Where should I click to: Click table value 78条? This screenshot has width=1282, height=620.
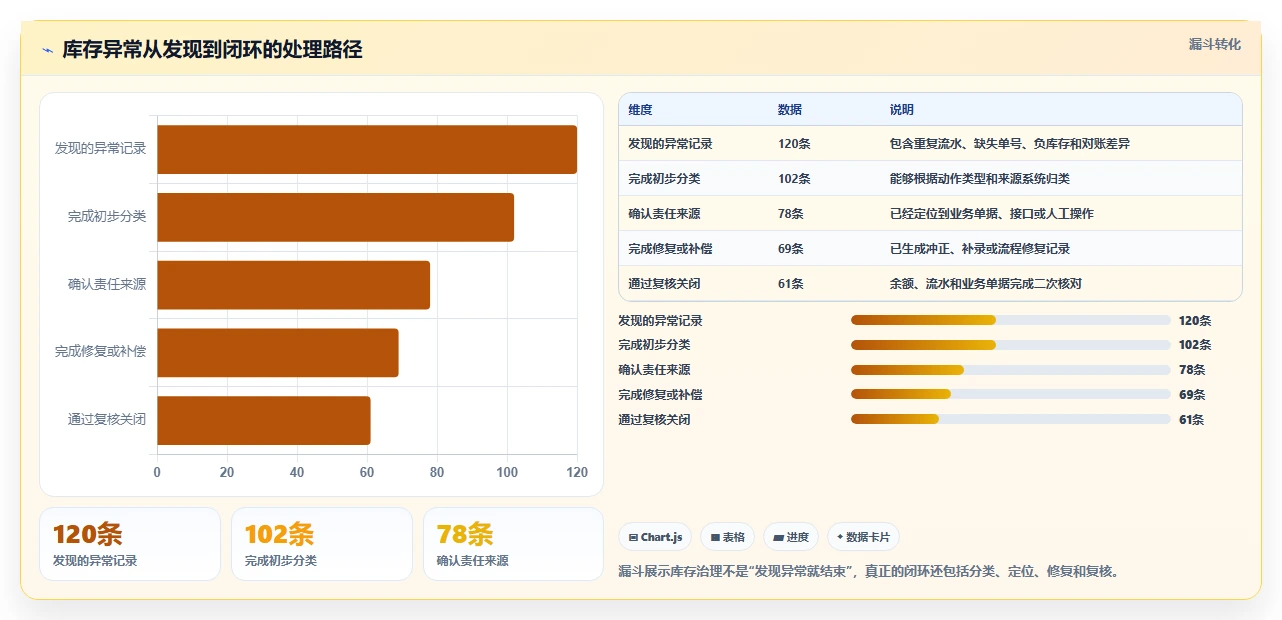coord(790,214)
